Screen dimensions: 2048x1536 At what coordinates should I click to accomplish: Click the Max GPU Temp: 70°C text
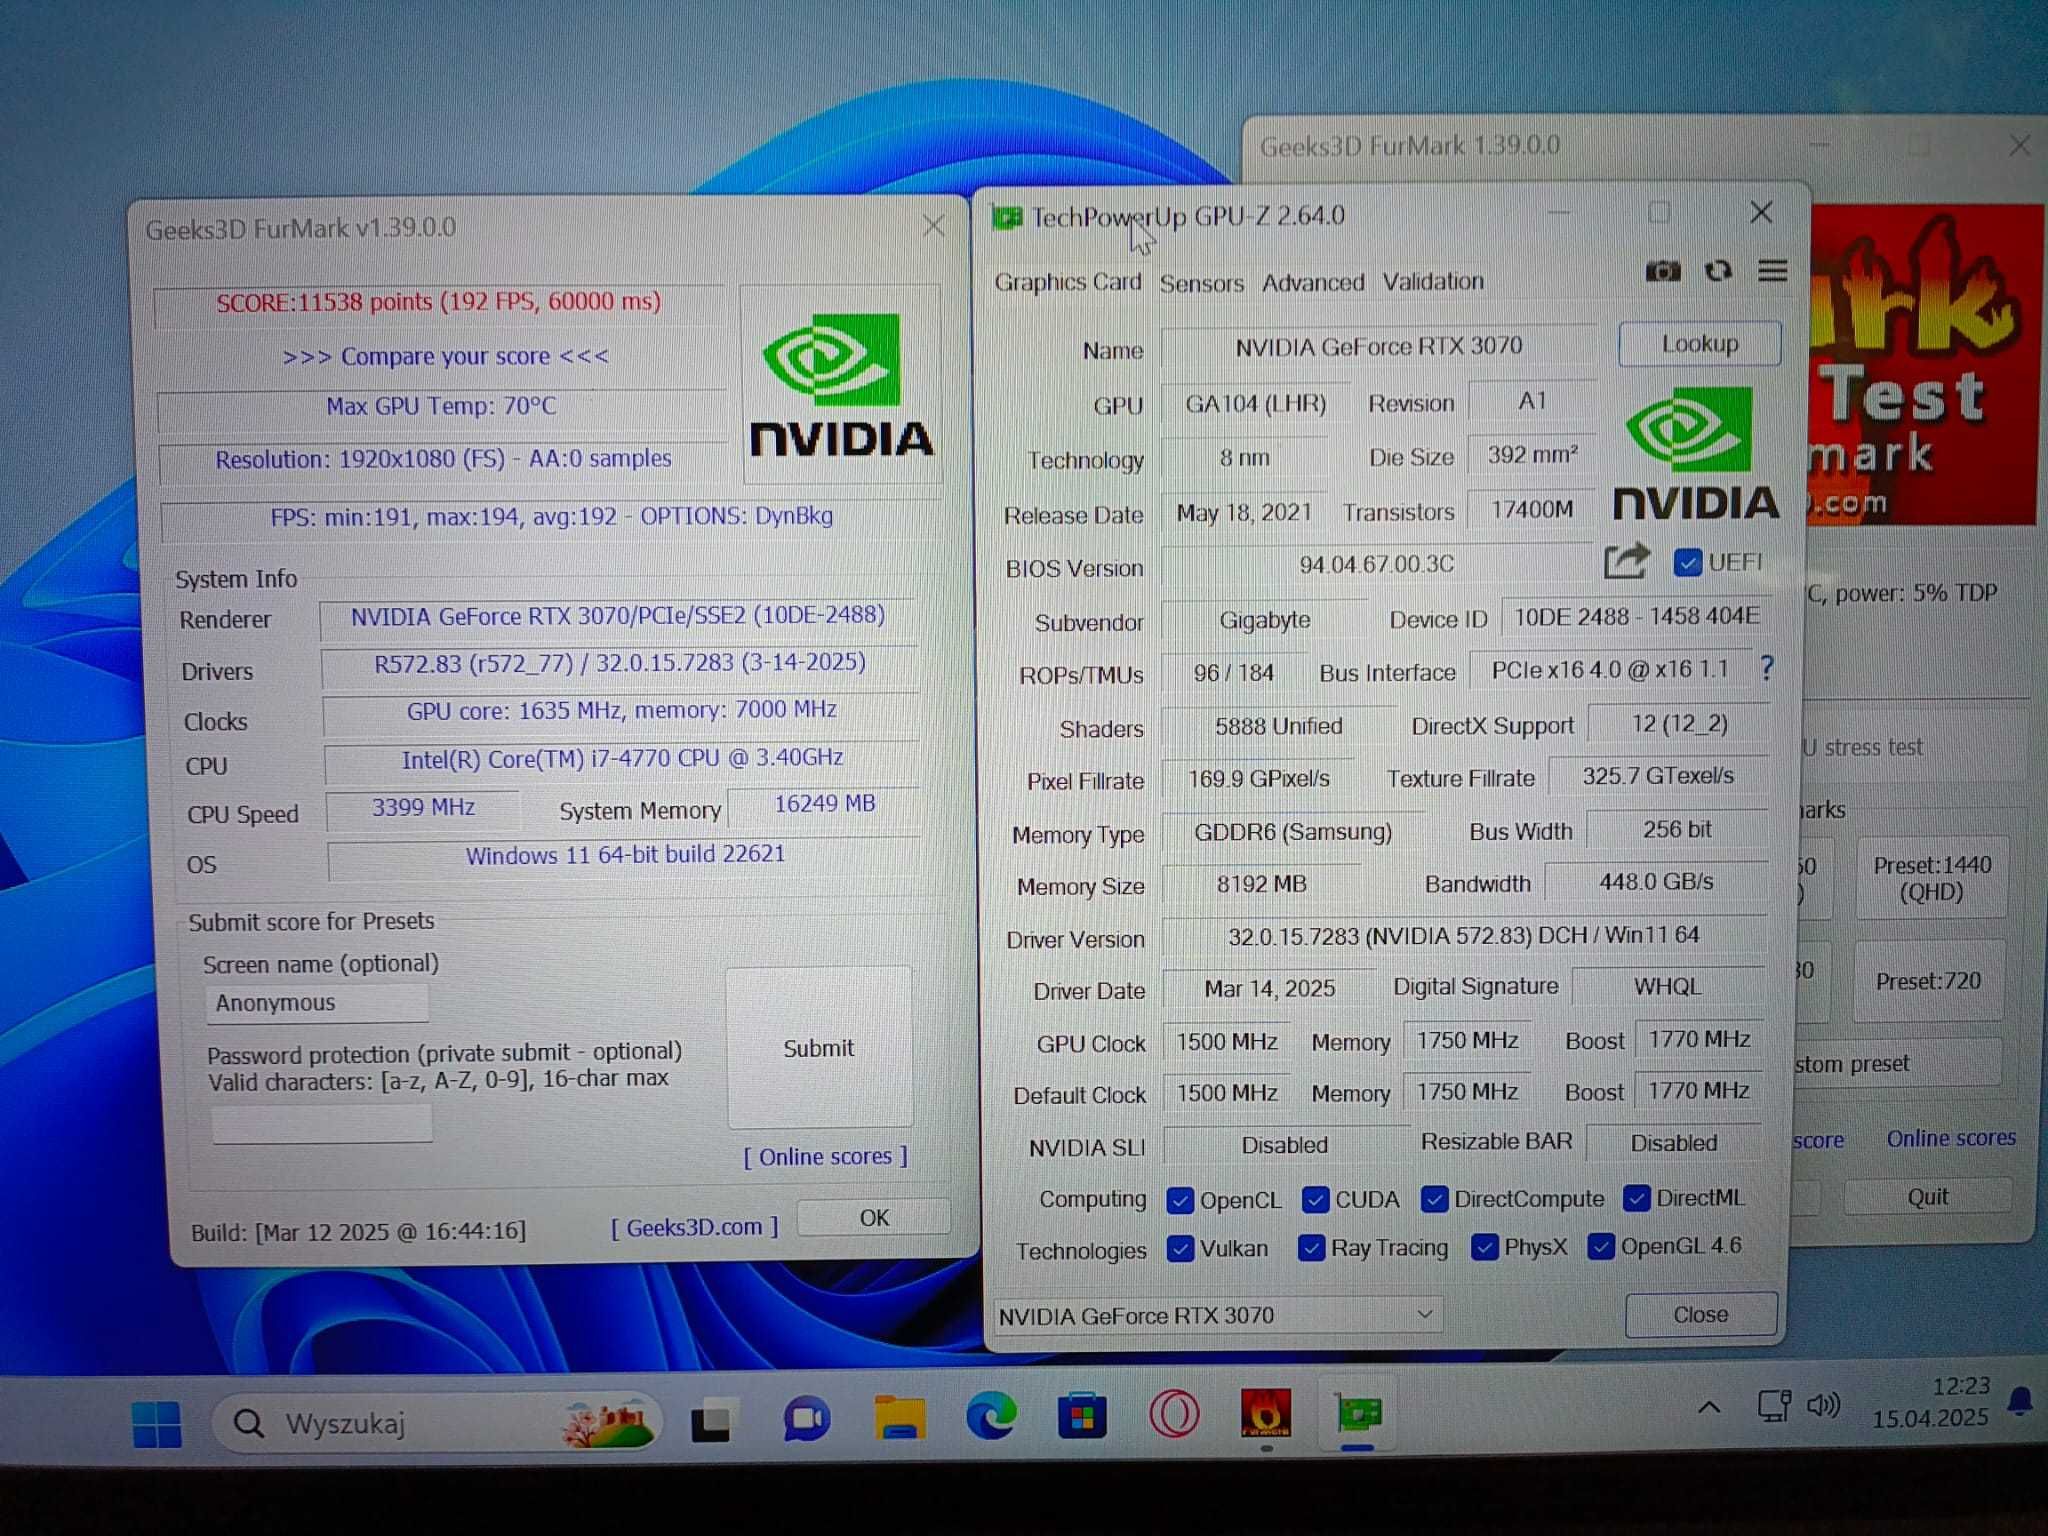(441, 406)
